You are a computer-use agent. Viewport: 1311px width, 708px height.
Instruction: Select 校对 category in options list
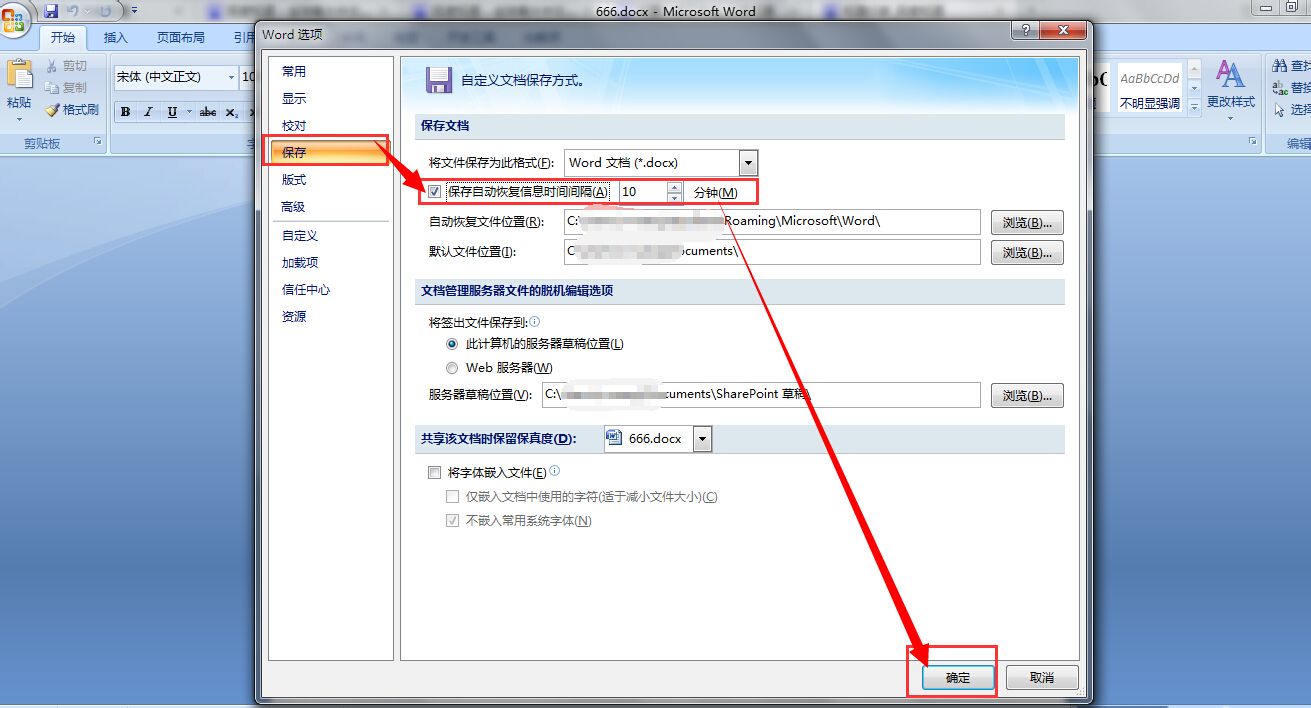[x=330, y=126]
